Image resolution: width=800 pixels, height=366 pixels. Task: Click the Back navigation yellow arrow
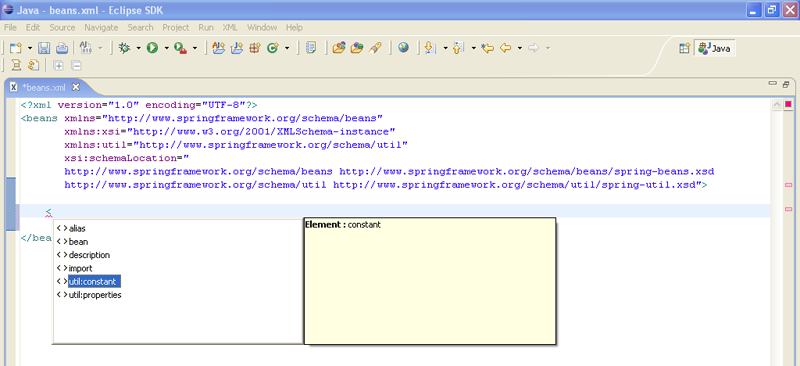[x=506, y=48]
